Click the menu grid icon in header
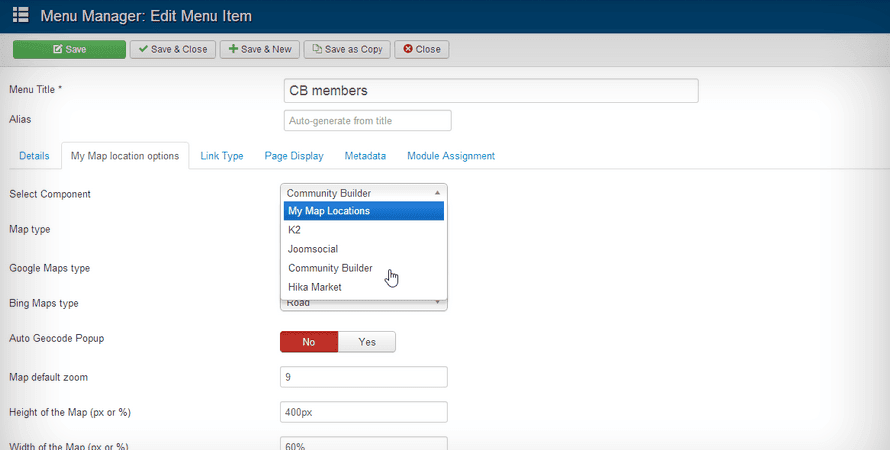Viewport: 890px width, 450px height. 20,15
